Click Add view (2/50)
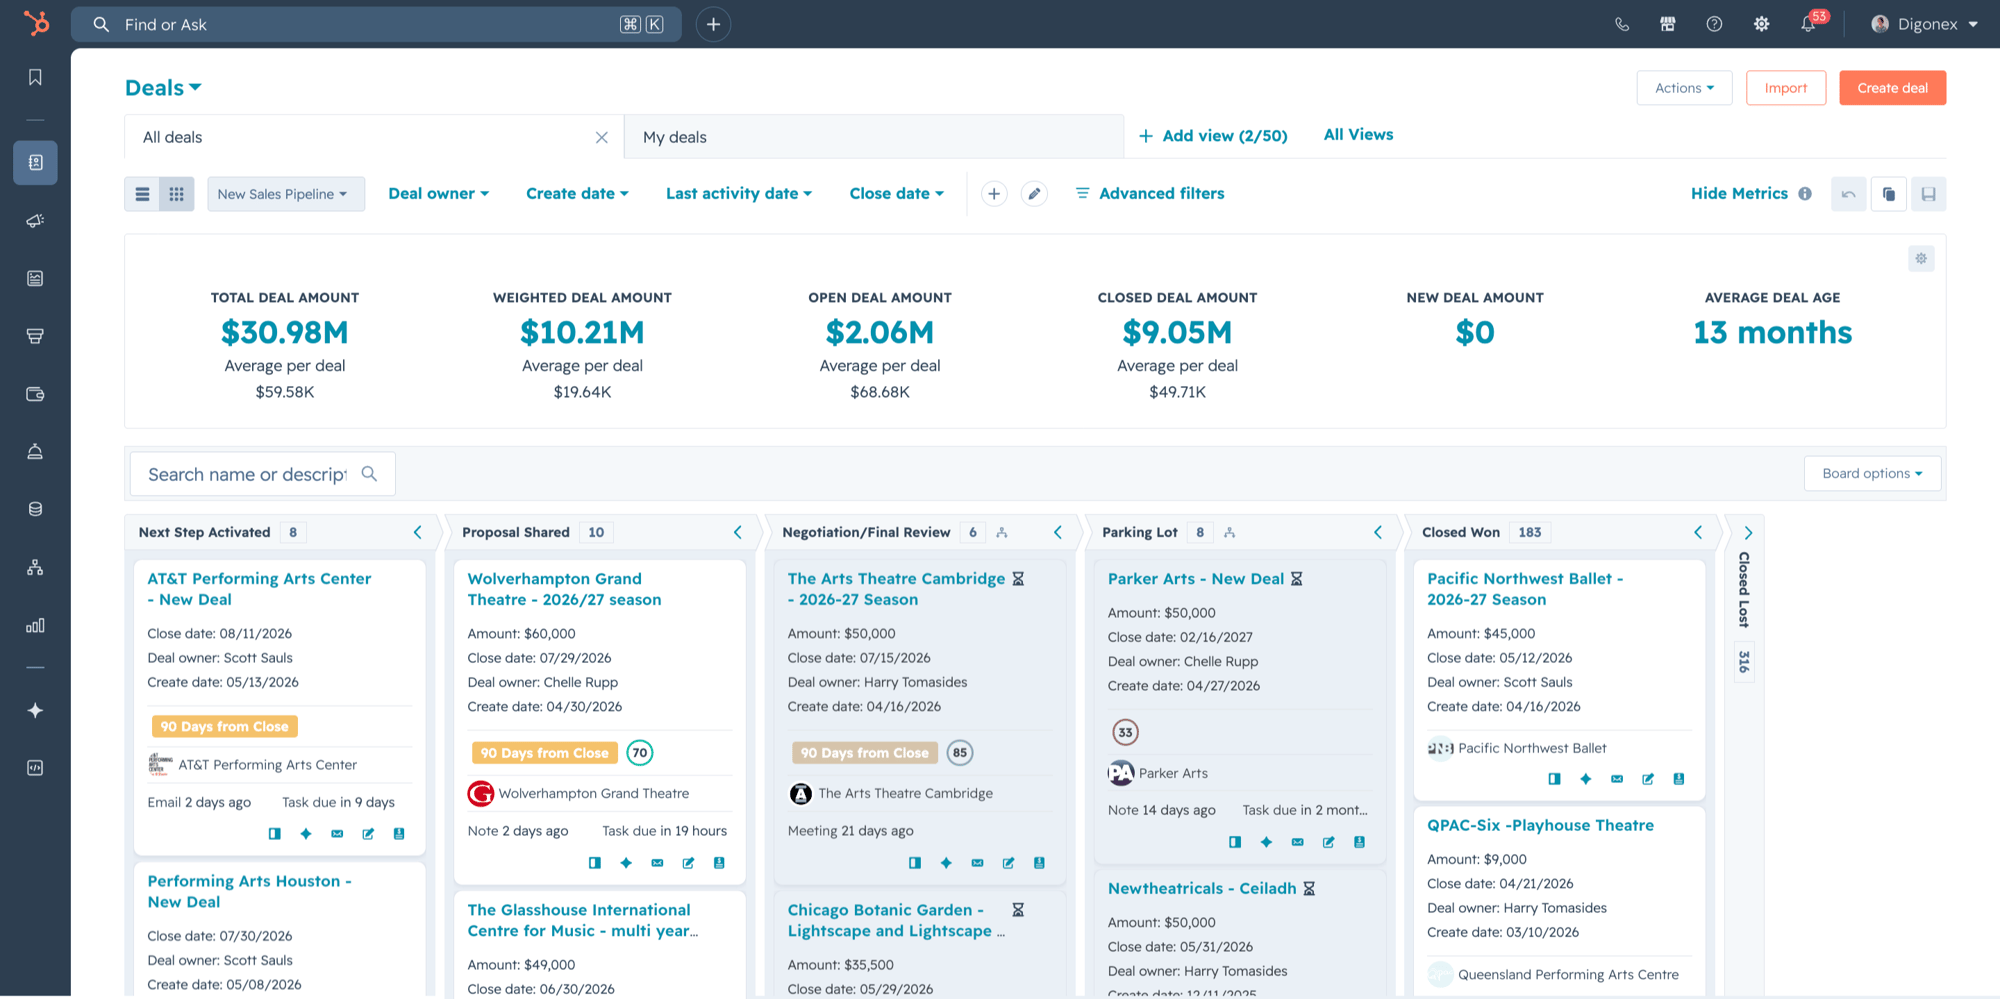The height and width of the screenshot is (999, 2000). point(1213,136)
